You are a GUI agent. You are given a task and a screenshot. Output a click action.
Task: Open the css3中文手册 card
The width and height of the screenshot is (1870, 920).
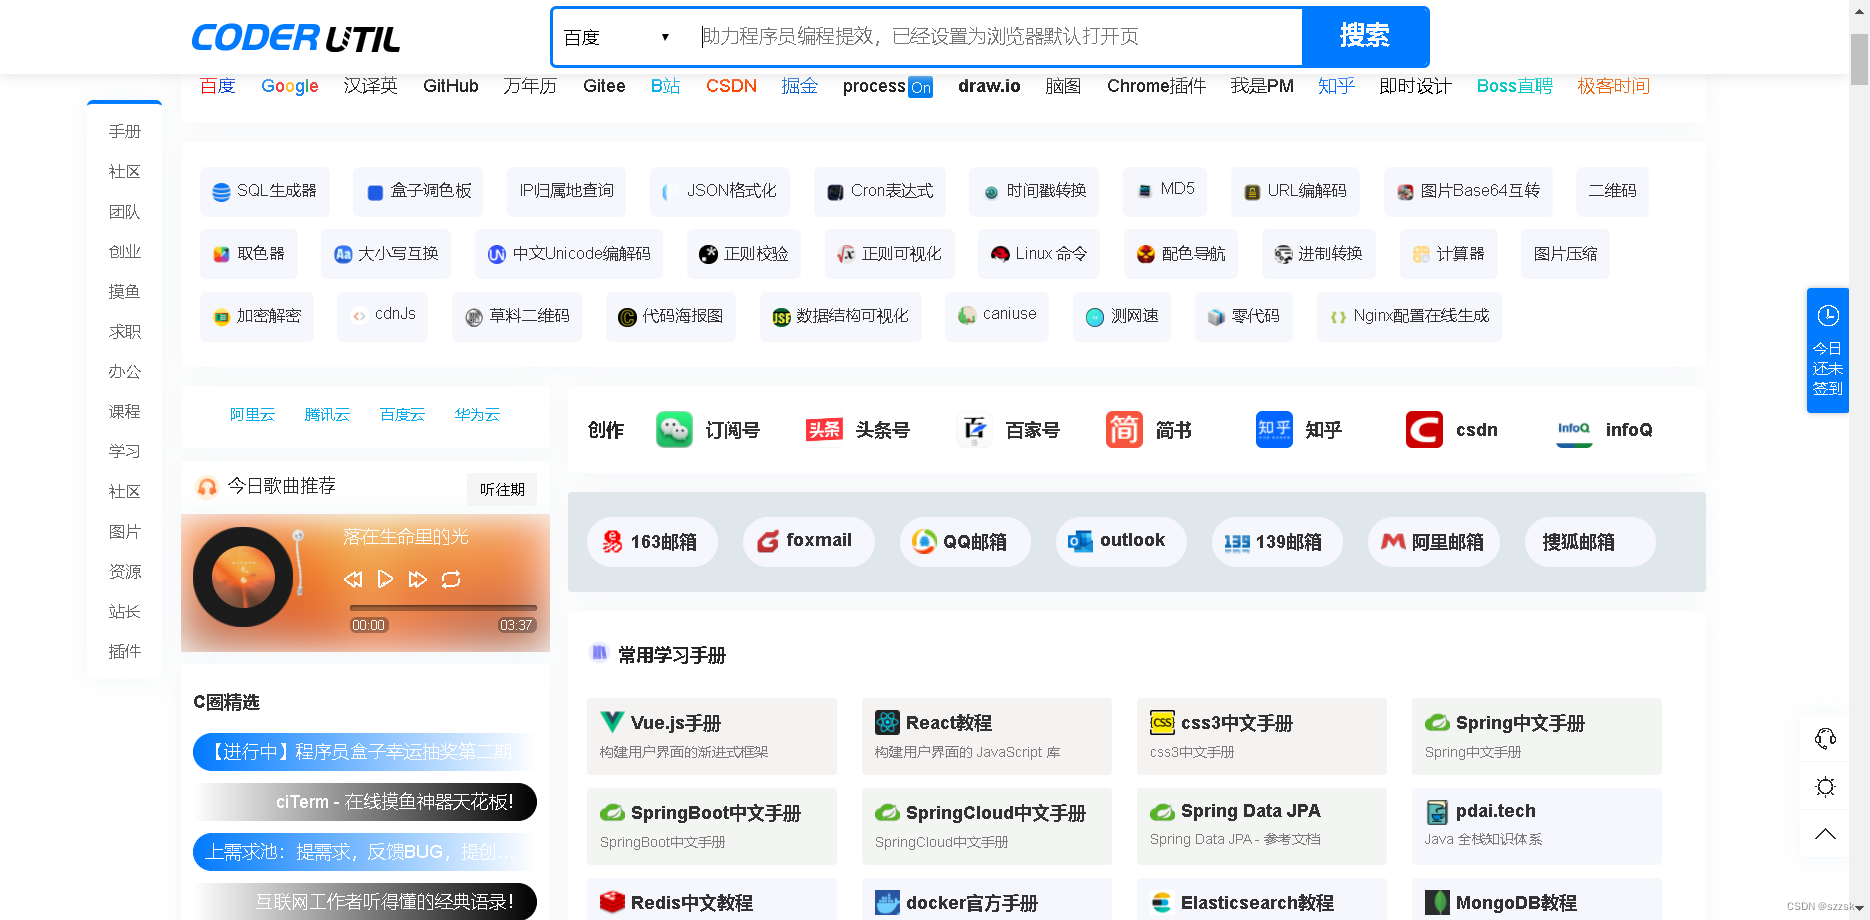(x=1262, y=736)
